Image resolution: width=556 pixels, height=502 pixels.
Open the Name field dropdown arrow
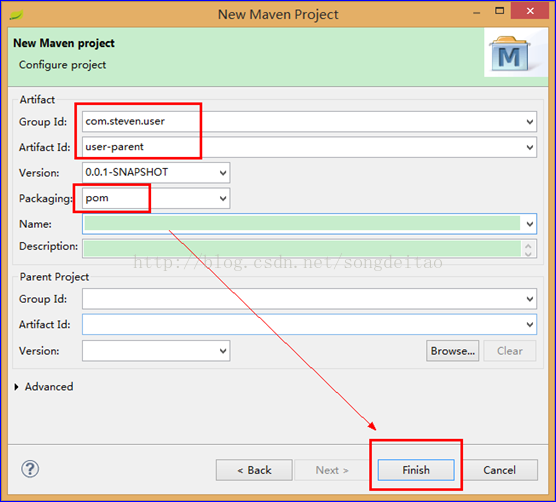(530, 224)
